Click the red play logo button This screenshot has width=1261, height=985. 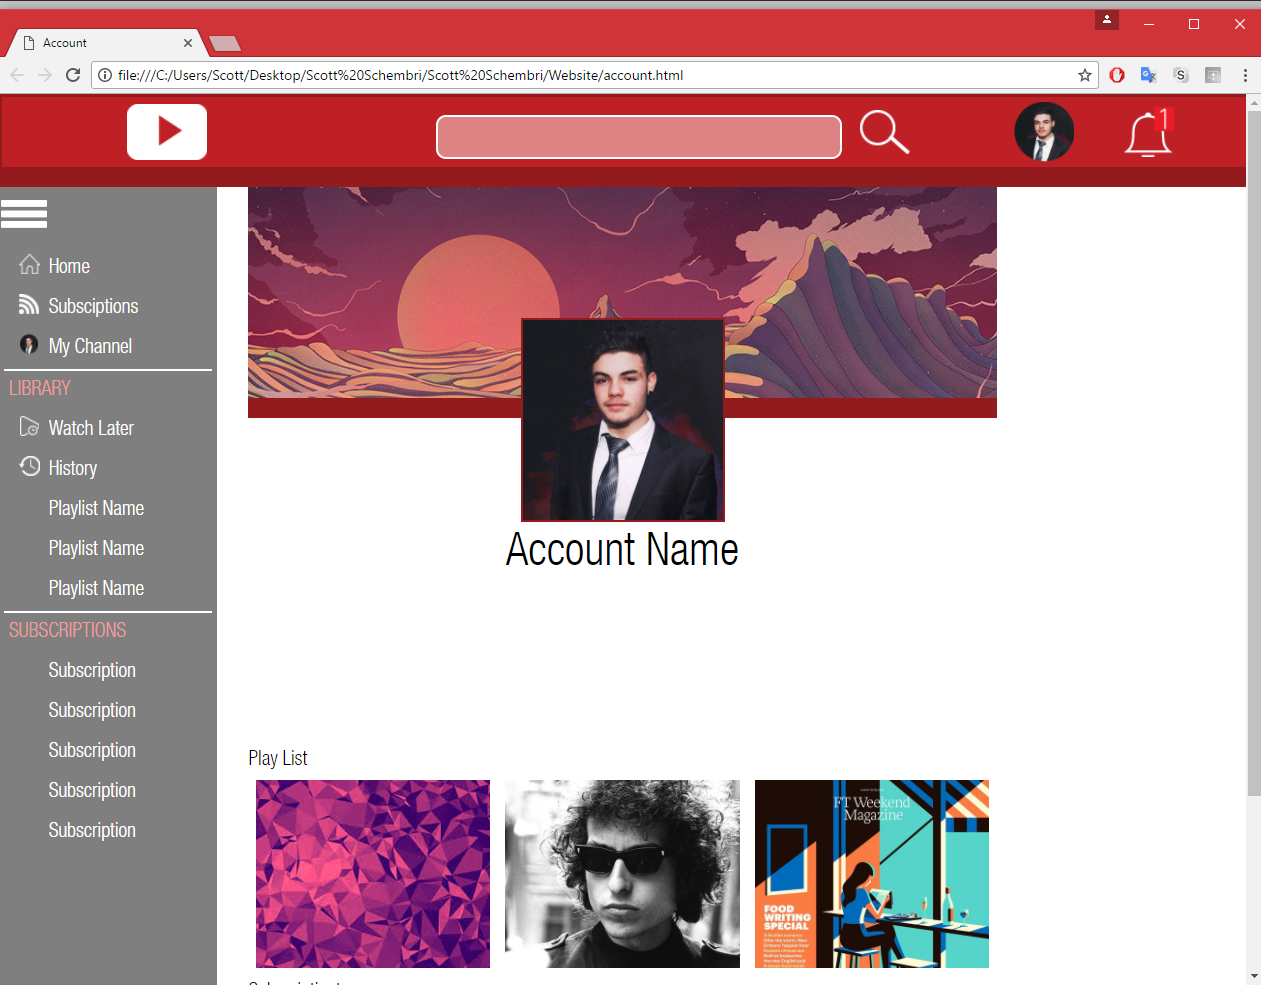(167, 132)
